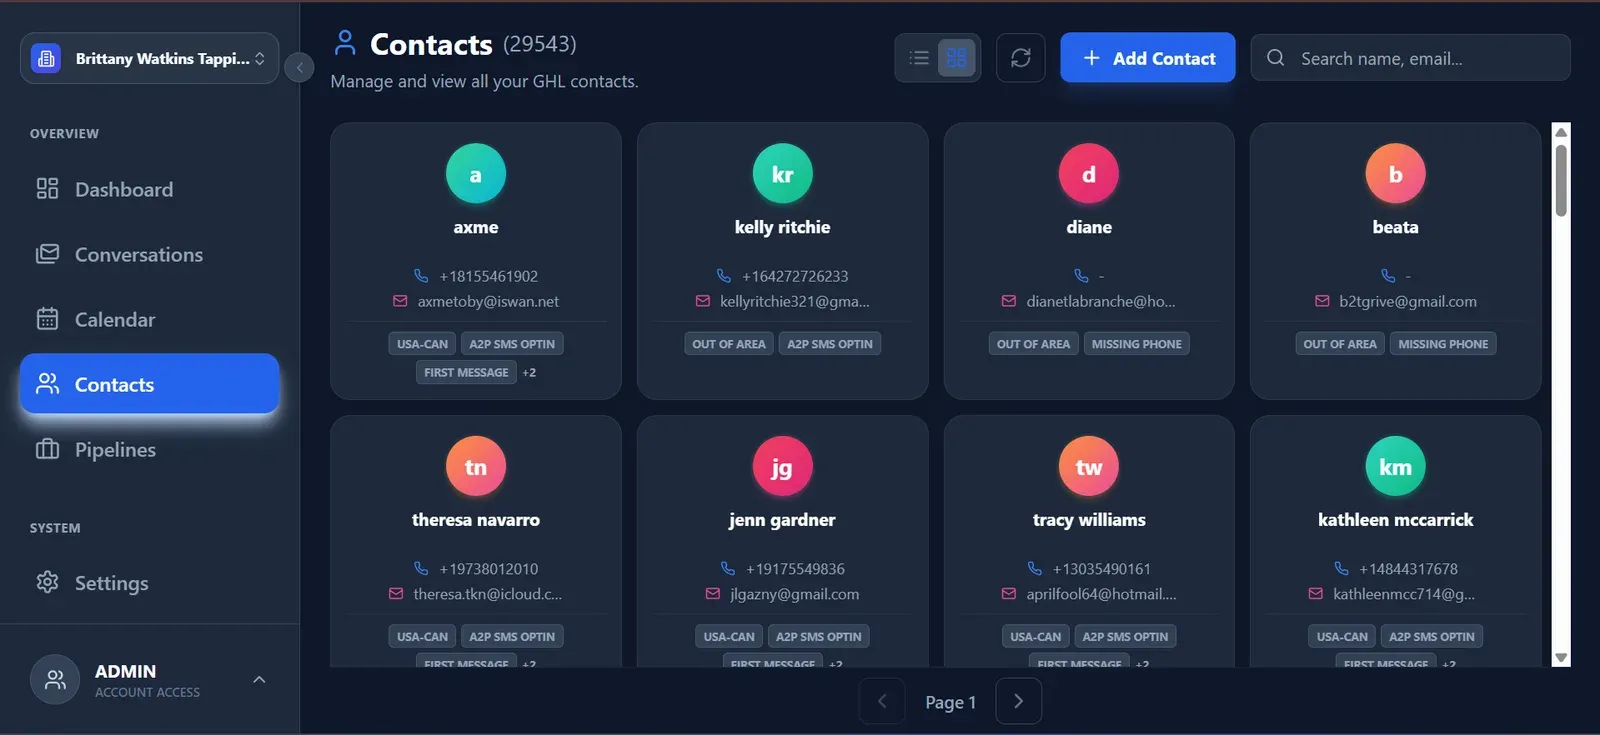Viewport: 1600px width, 735px height.
Task: Click the scrollbar up arrow
Action: point(1561,132)
